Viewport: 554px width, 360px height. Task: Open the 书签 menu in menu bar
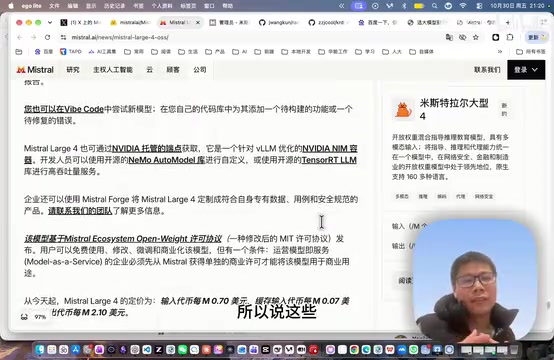(x=138, y=6)
